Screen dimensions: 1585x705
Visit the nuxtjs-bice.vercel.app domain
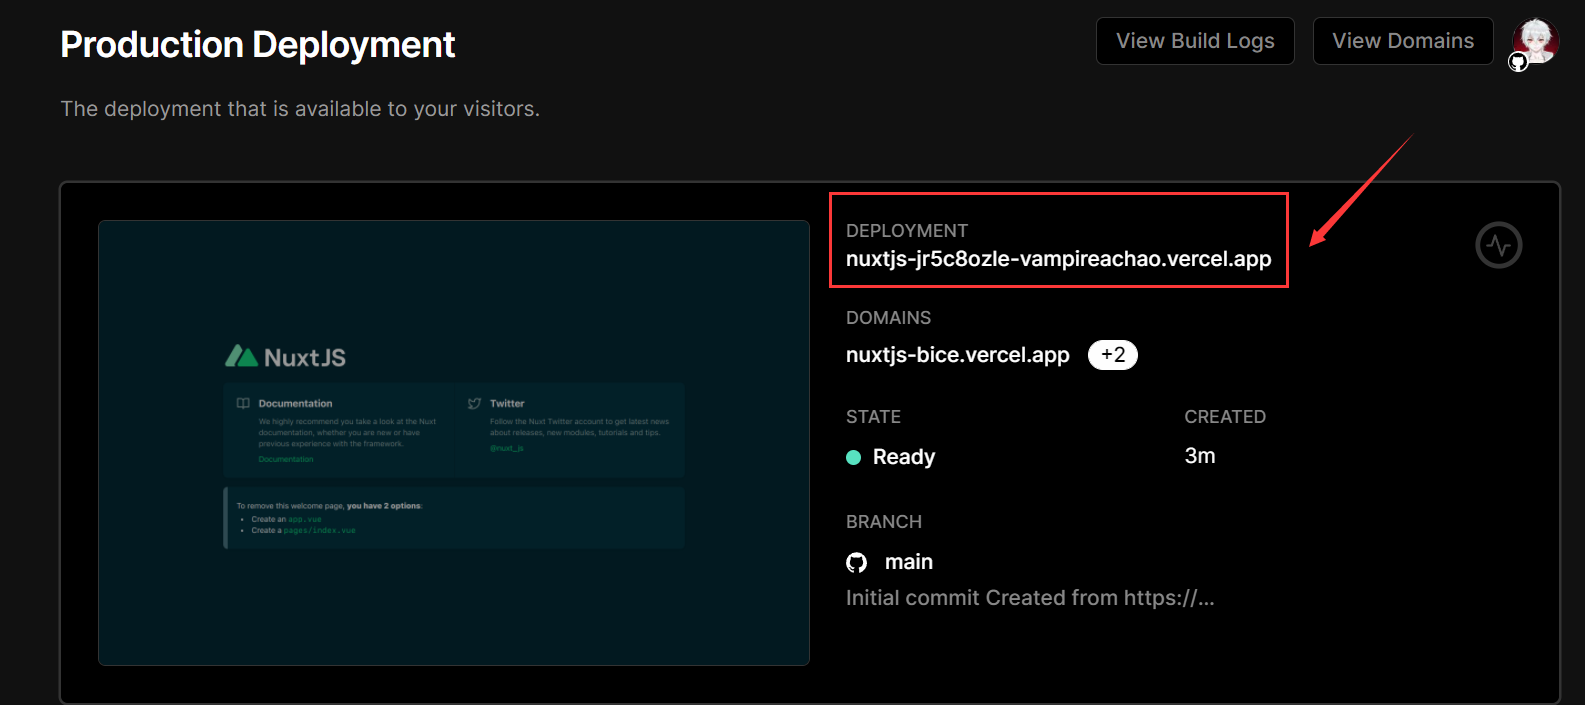pos(958,355)
